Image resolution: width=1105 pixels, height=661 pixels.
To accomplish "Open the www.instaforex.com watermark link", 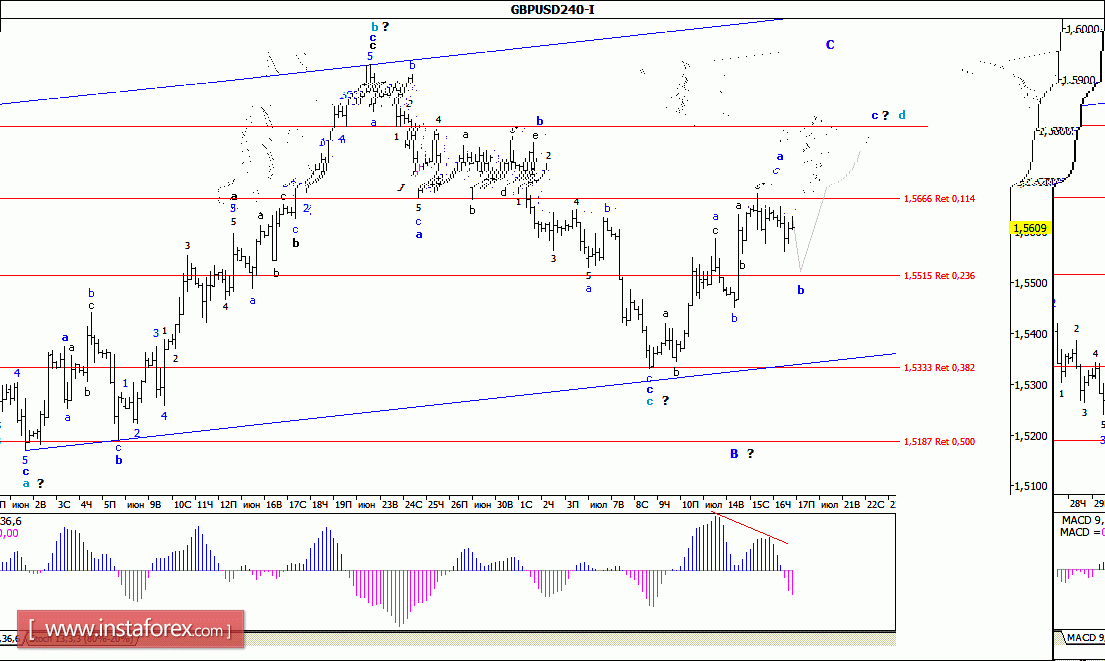I will pyautogui.click(x=130, y=629).
